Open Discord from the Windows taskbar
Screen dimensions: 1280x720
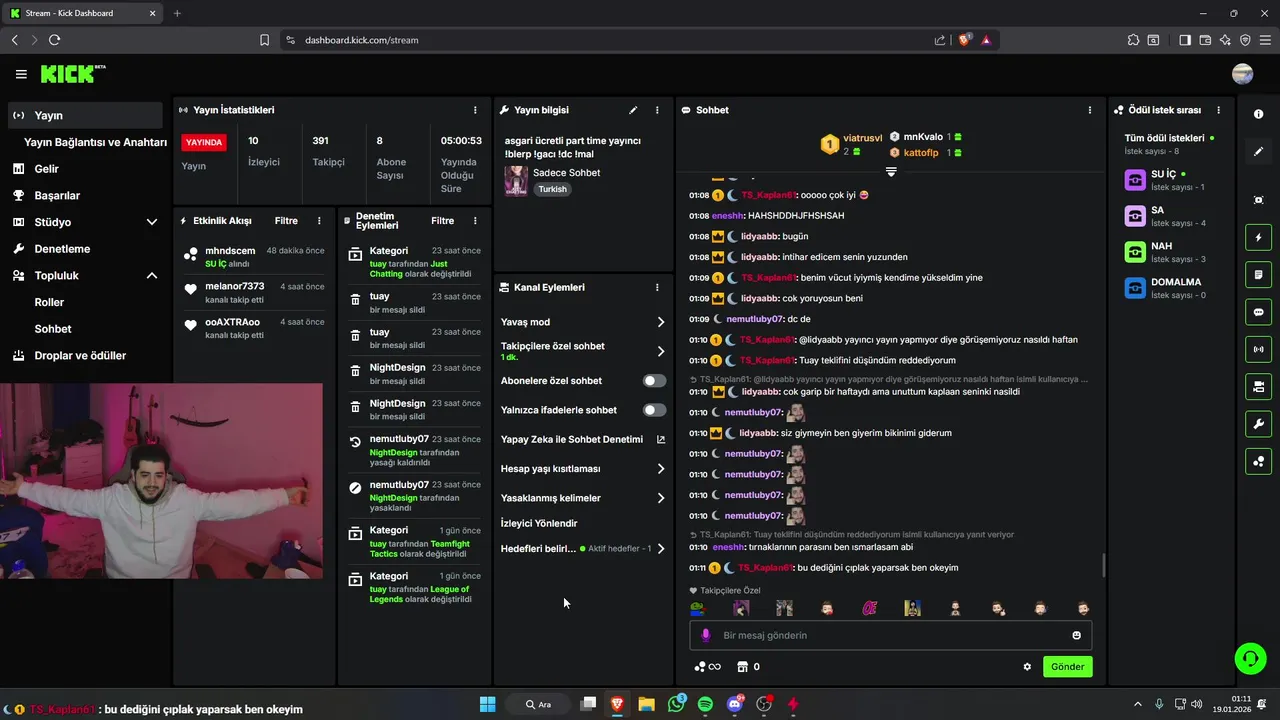tap(735, 704)
